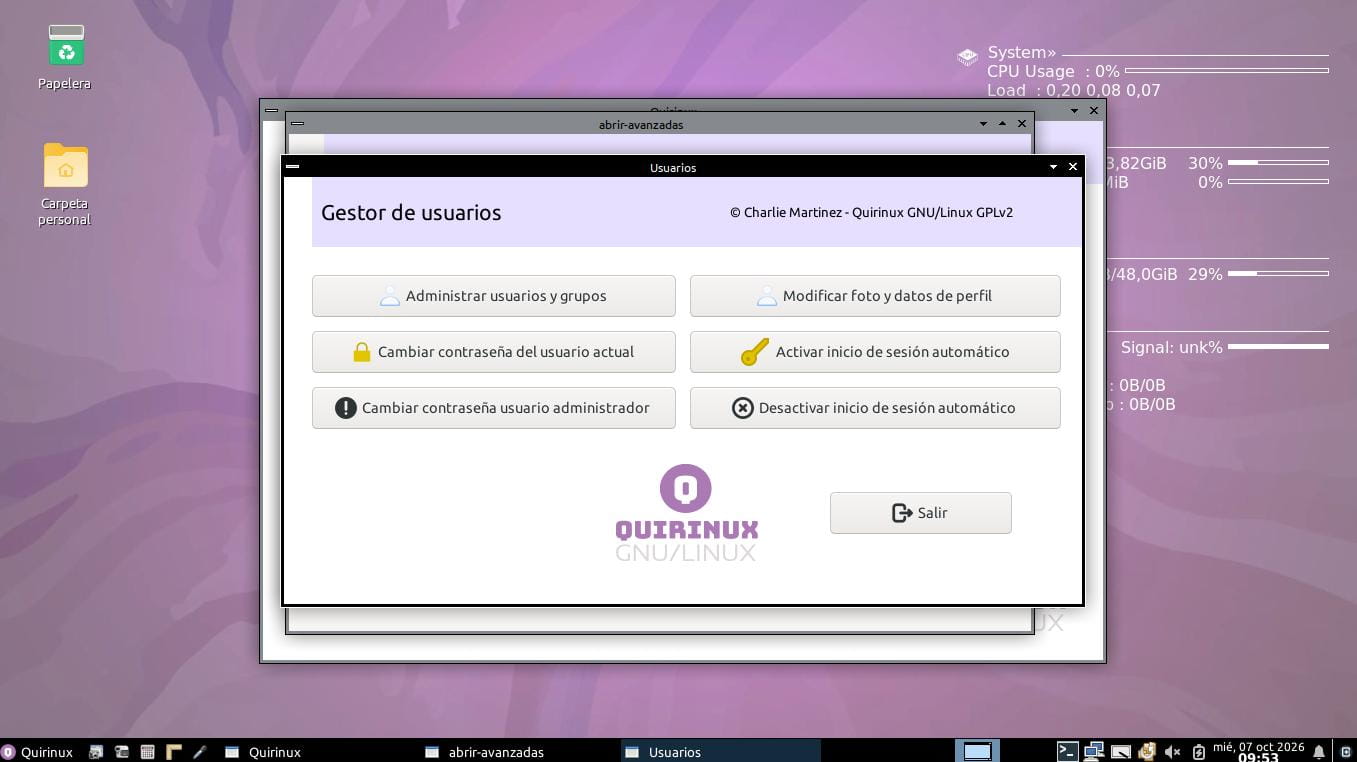The height and width of the screenshot is (762, 1357).
Task: Click the second quick-launch icon beside the calculator
Action: click(121, 752)
